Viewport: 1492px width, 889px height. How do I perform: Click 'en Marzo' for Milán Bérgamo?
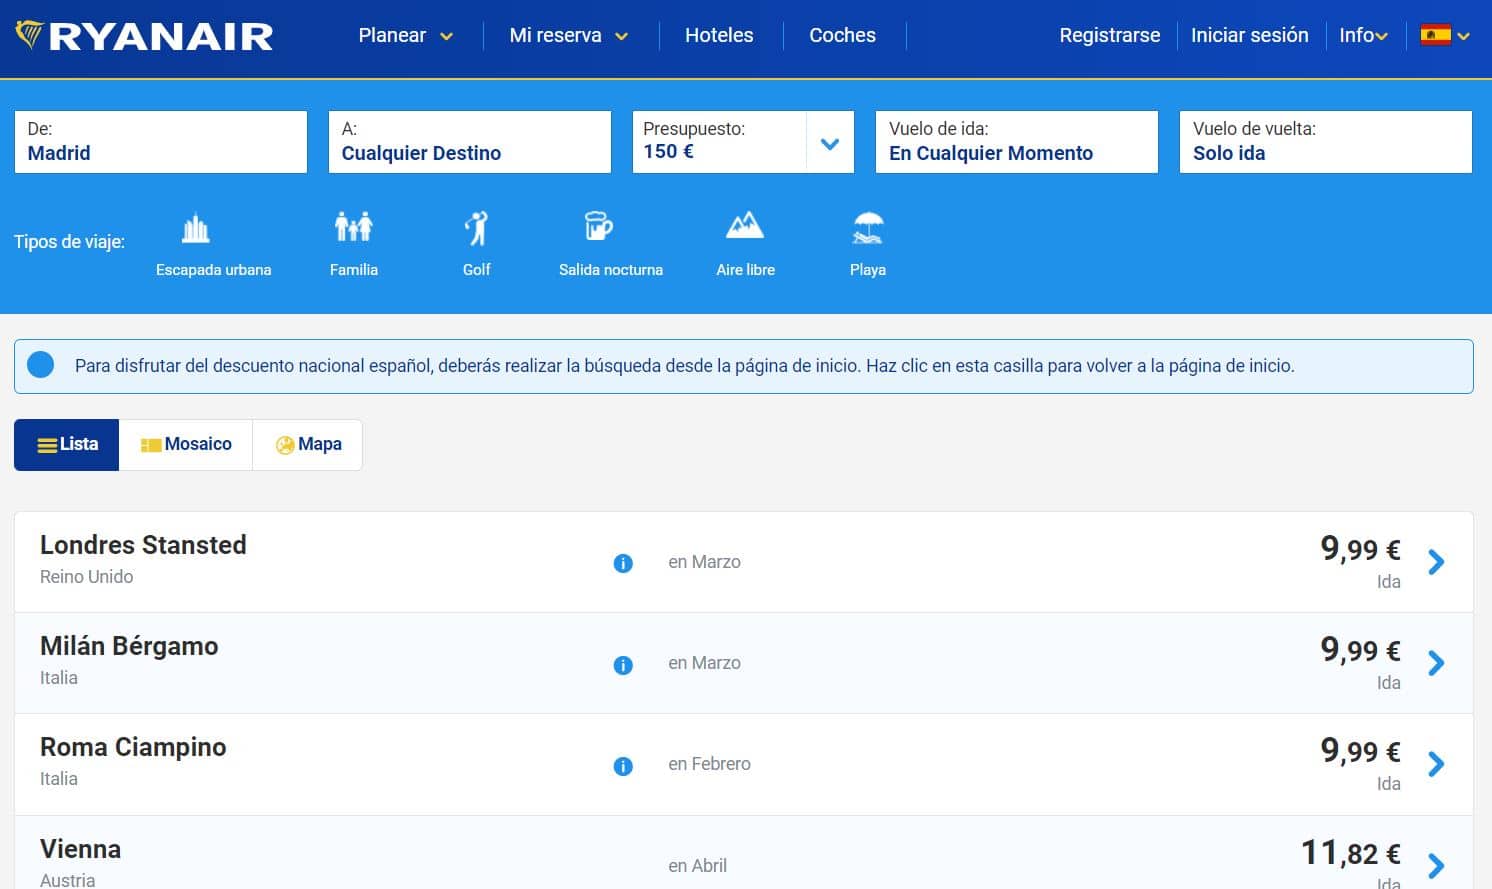pyautogui.click(x=704, y=663)
